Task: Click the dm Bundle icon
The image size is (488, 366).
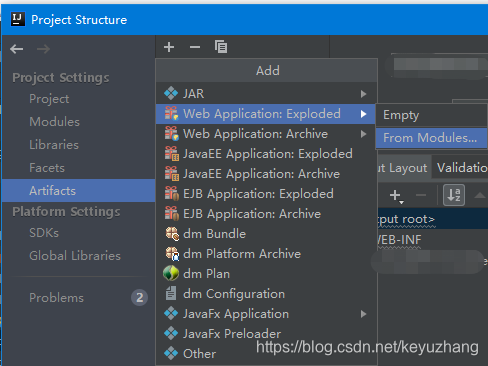Action: [172, 234]
